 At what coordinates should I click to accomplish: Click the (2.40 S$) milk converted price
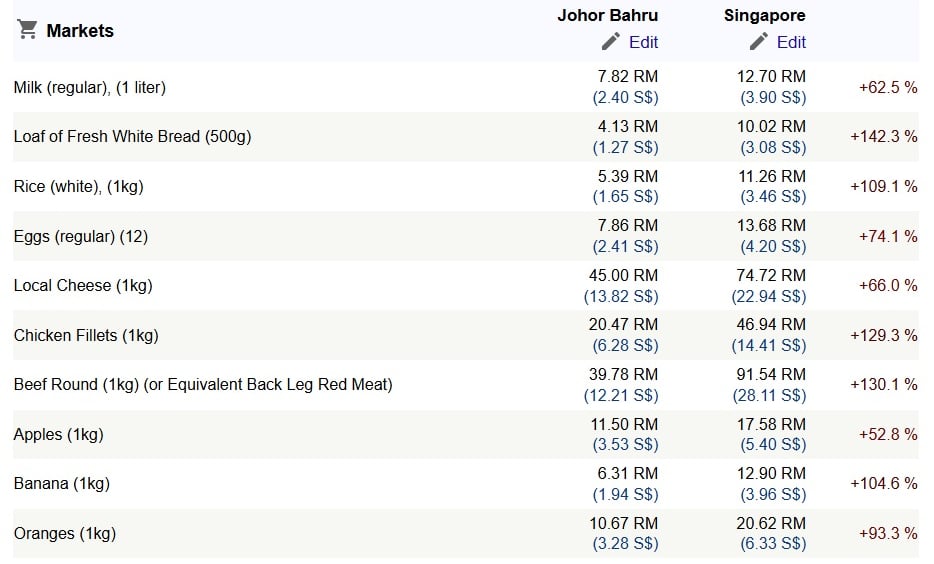pos(625,98)
